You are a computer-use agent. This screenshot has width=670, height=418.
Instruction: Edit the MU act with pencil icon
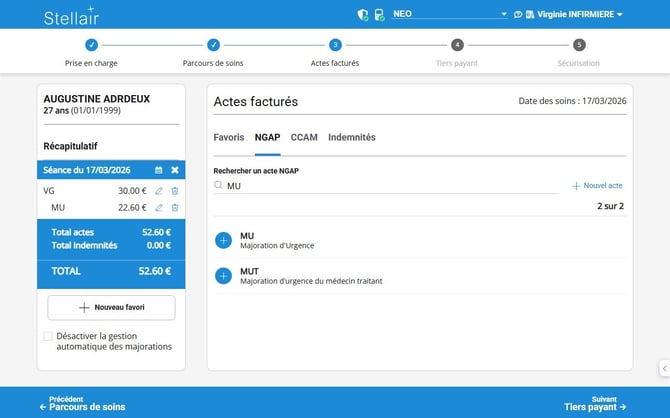pos(158,208)
